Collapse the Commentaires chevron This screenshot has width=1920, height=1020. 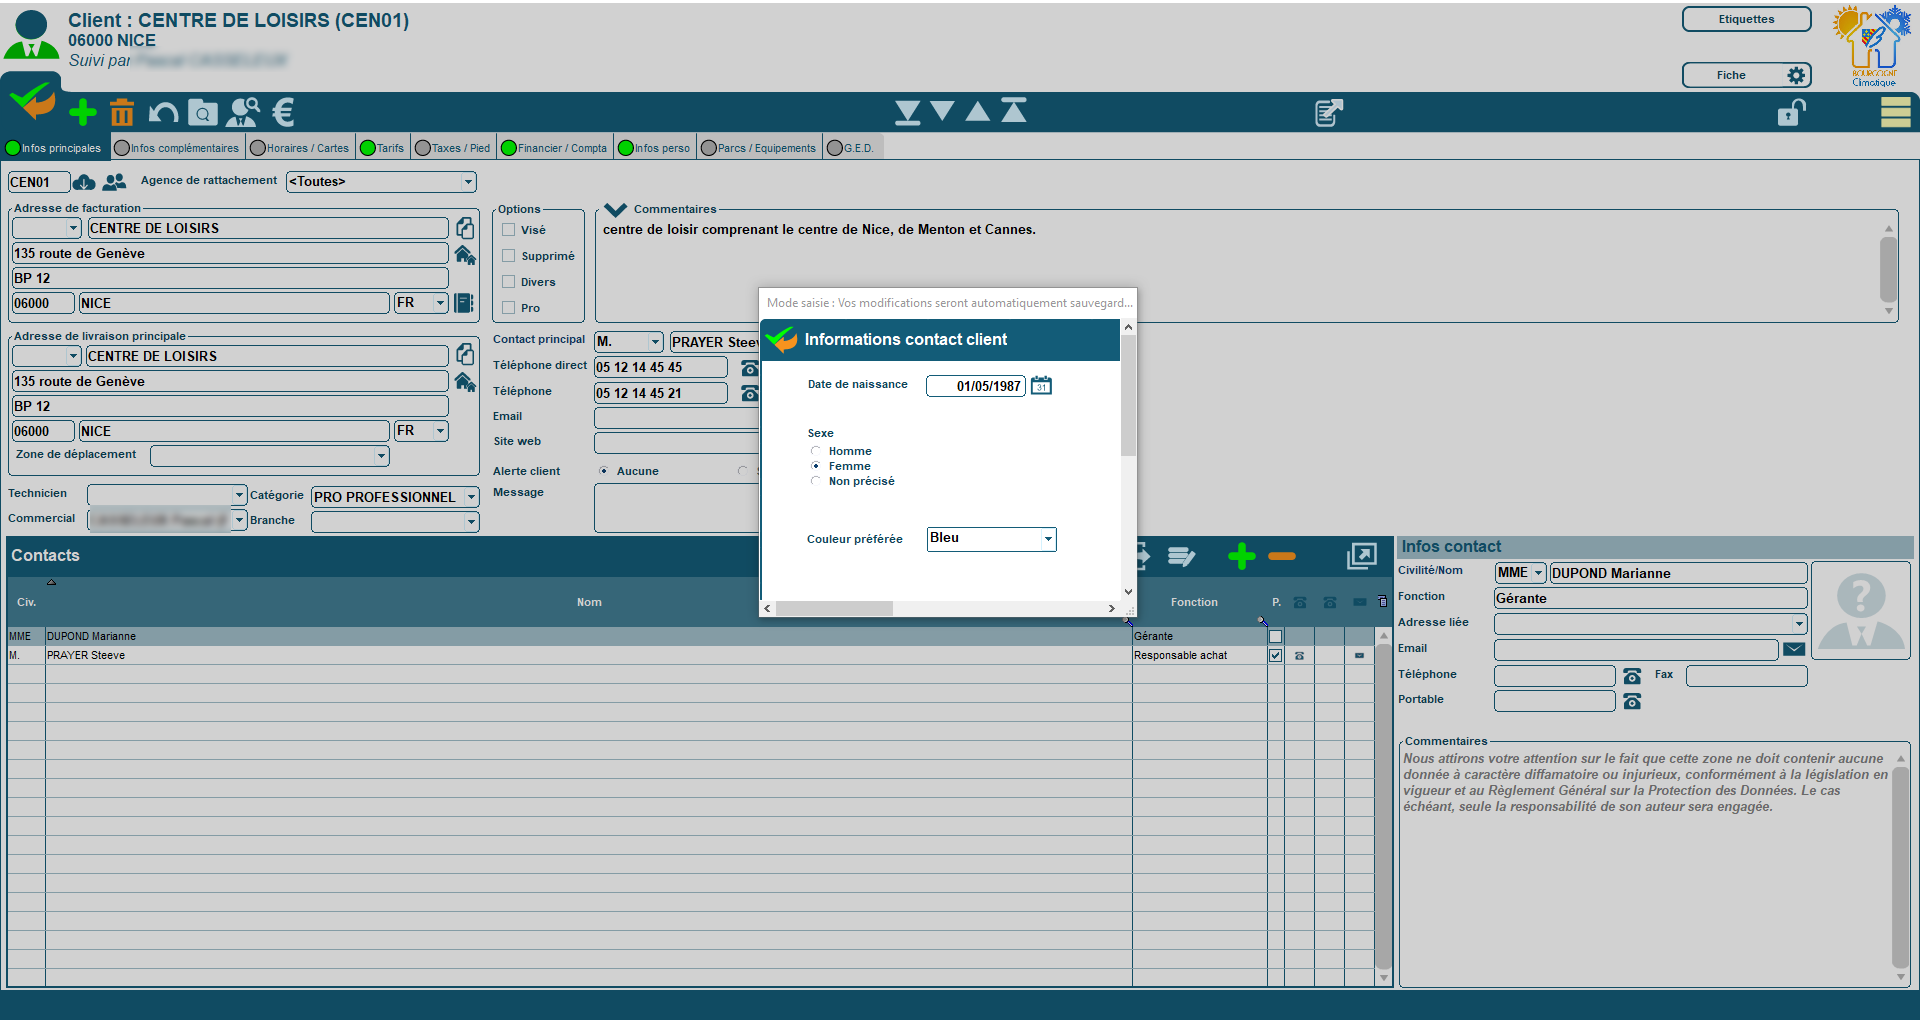pyautogui.click(x=616, y=210)
